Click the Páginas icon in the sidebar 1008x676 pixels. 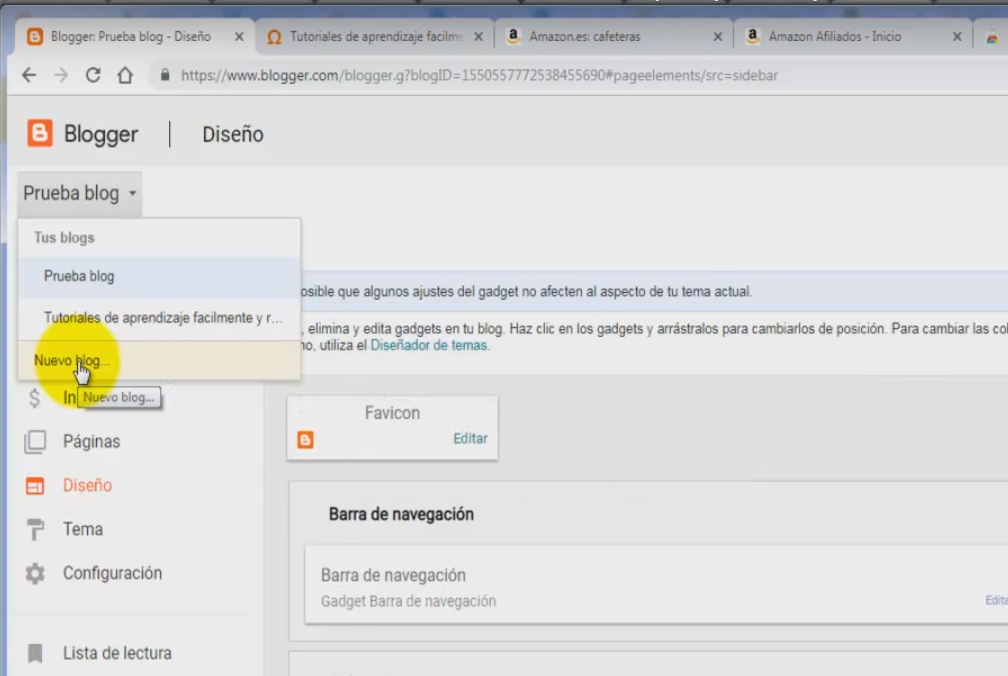coord(35,441)
